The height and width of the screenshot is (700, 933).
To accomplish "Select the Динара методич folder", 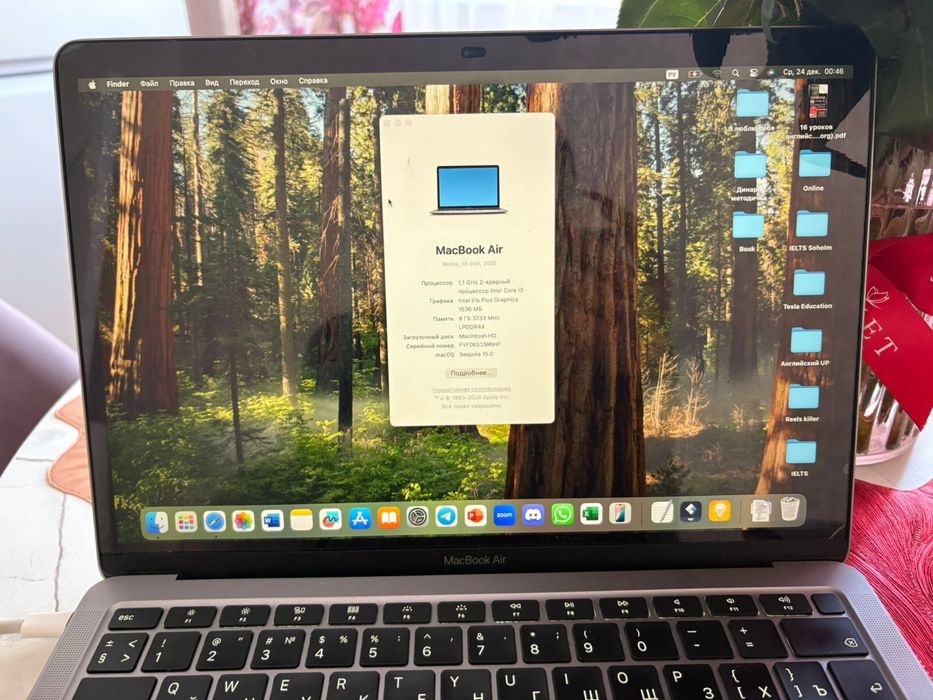I will (x=749, y=176).
